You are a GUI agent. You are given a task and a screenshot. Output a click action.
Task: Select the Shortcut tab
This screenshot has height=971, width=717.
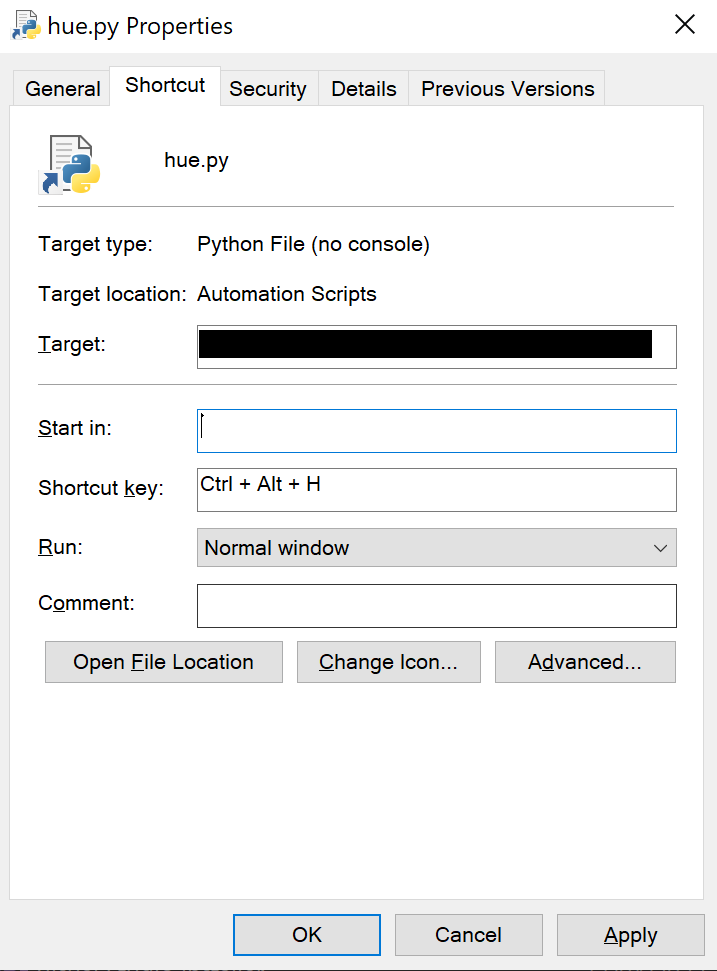pyautogui.click(x=165, y=85)
